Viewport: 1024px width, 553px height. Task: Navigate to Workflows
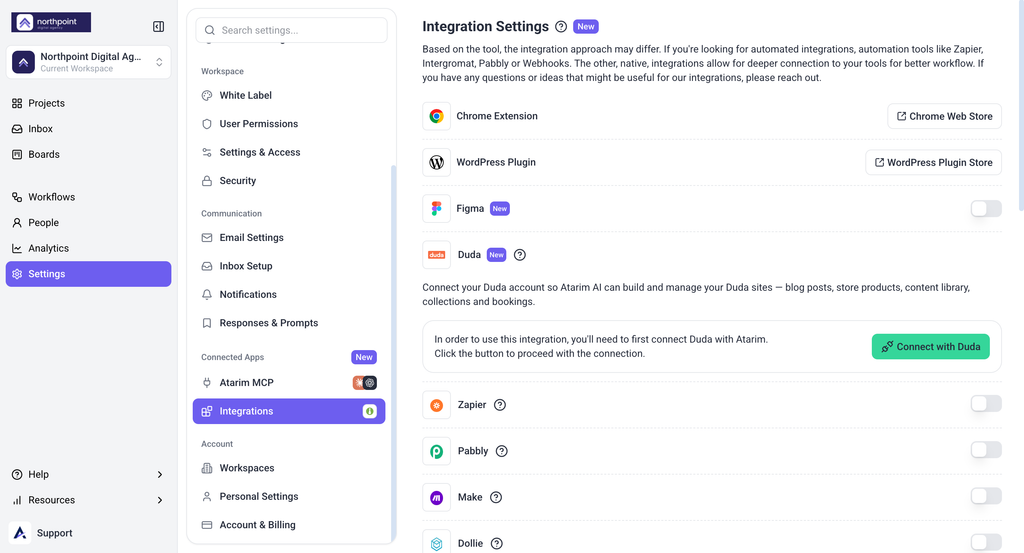pos(88,197)
